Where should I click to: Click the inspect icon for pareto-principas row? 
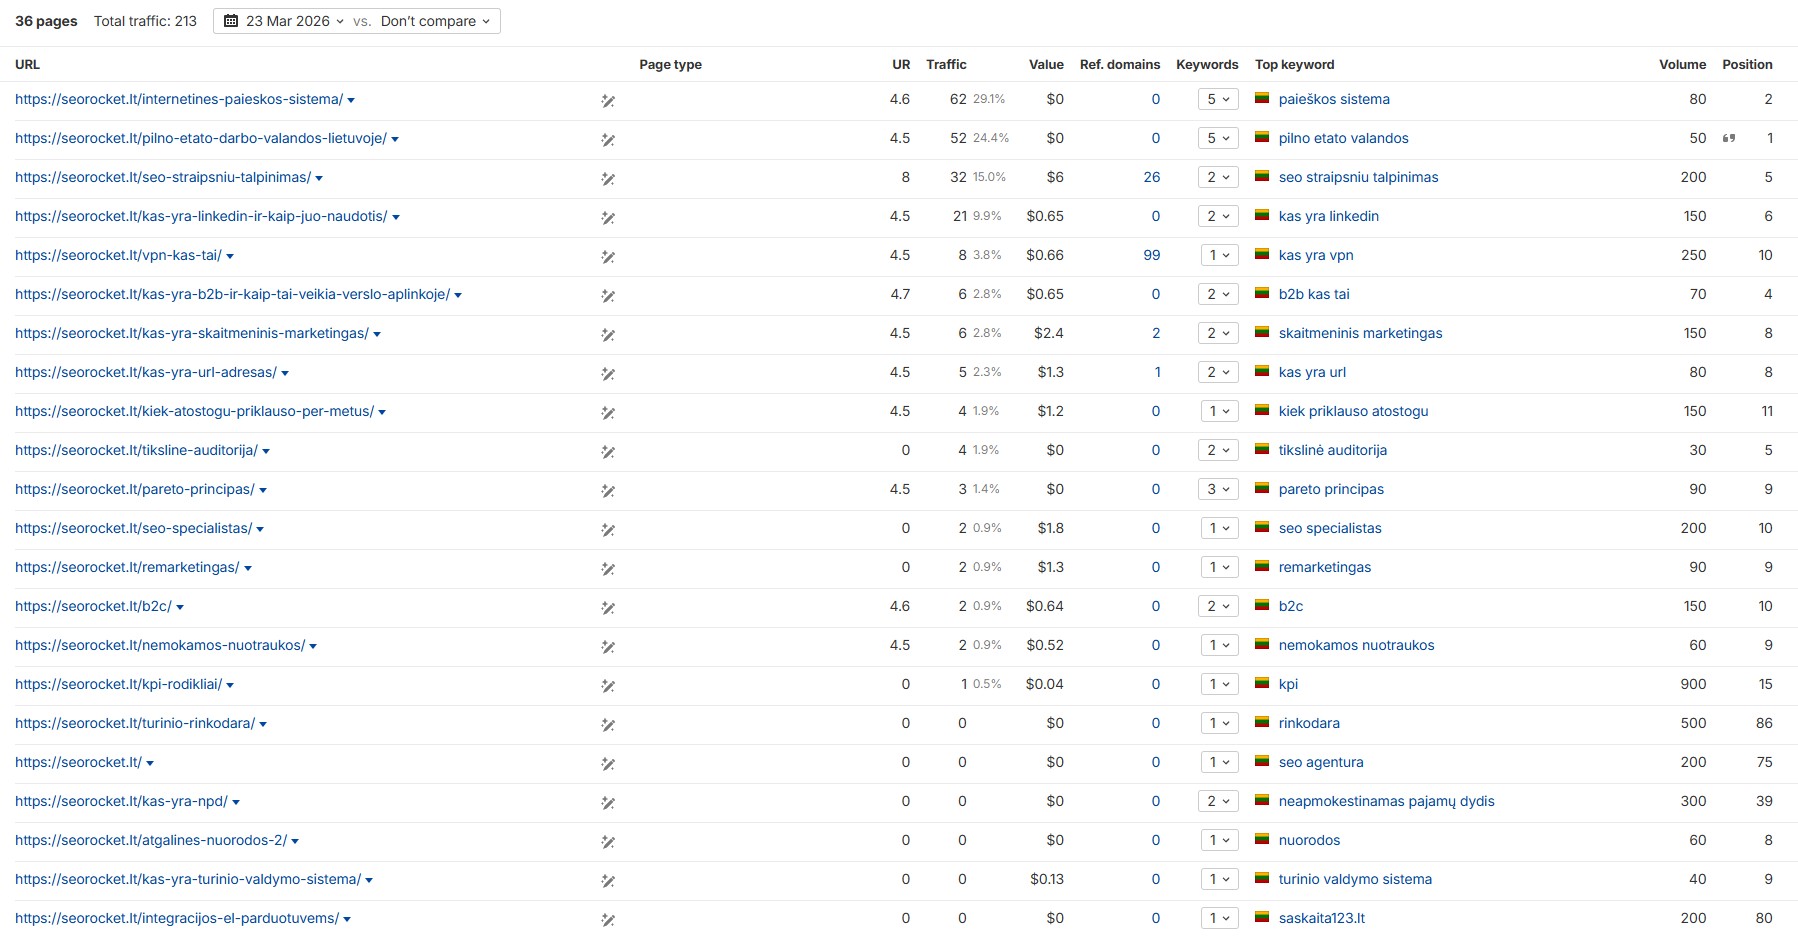tap(607, 491)
